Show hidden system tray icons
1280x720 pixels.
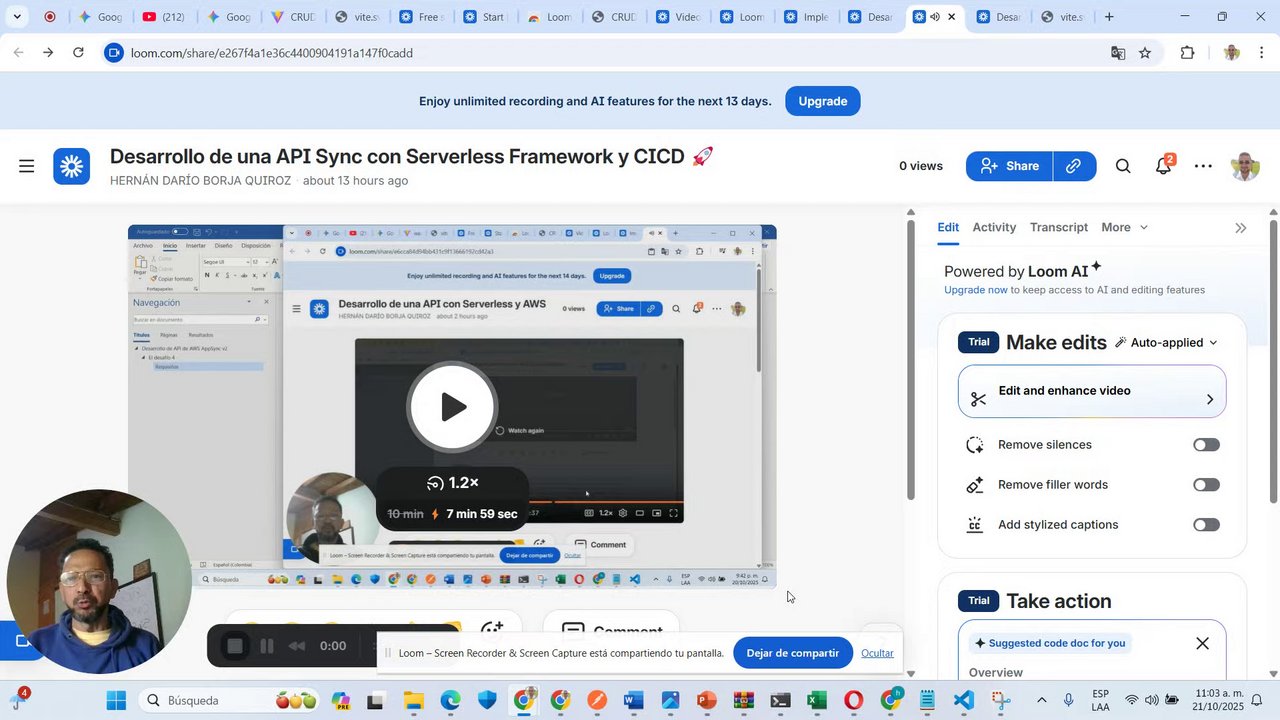point(1041,700)
